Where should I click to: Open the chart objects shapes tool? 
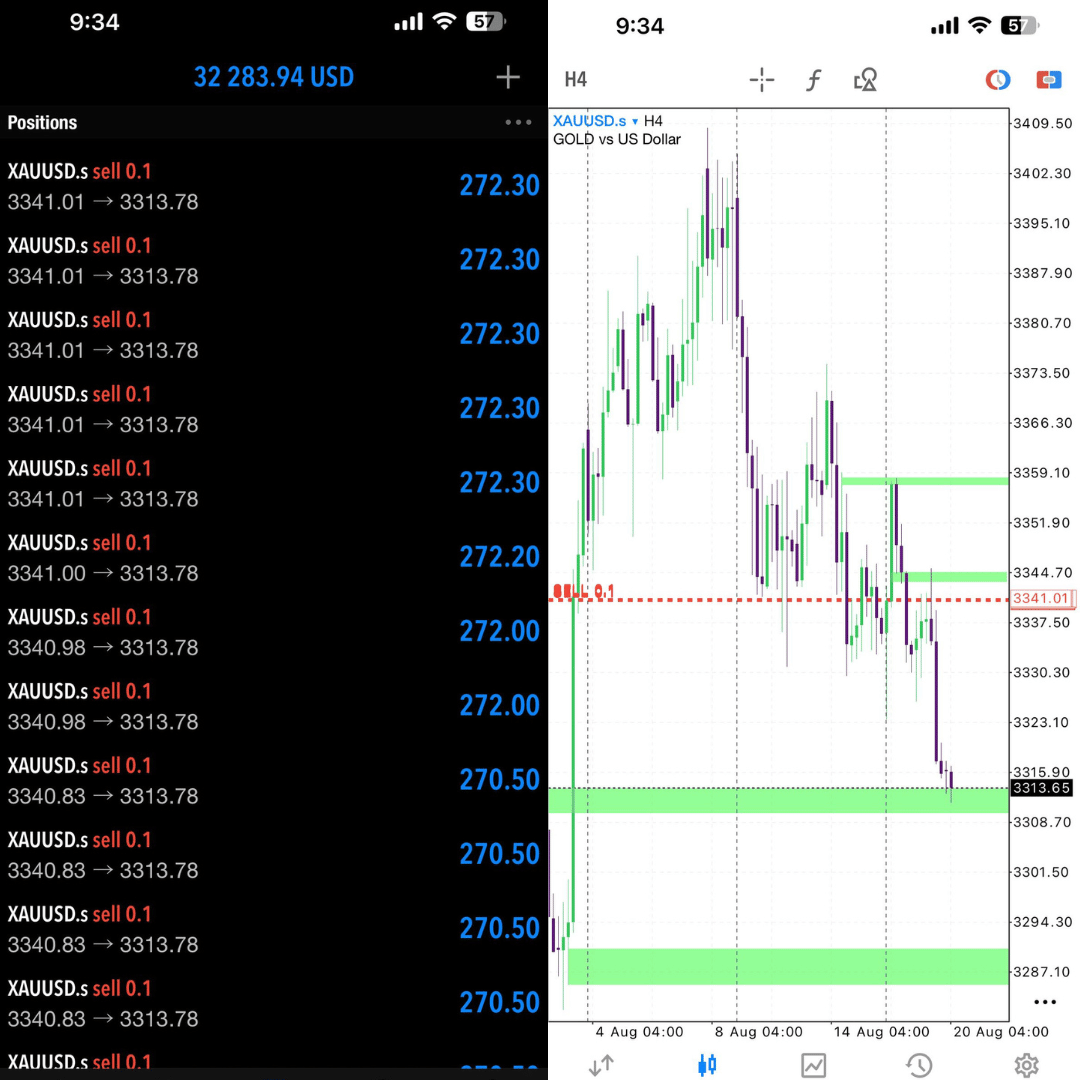pos(865,80)
